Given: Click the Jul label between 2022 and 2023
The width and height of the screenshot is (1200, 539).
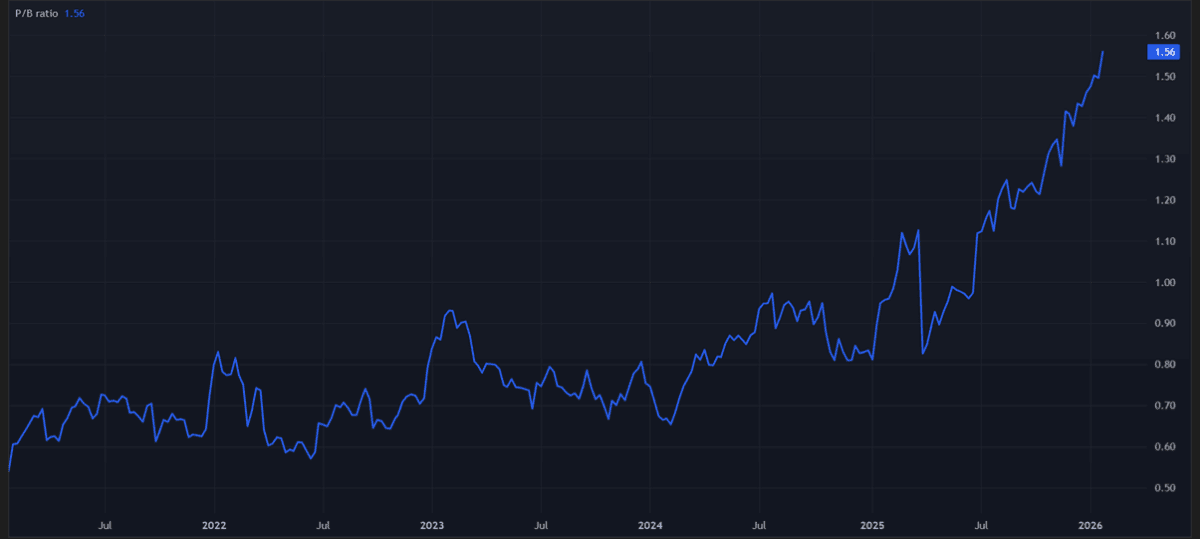Looking at the screenshot, I should pos(322,524).
